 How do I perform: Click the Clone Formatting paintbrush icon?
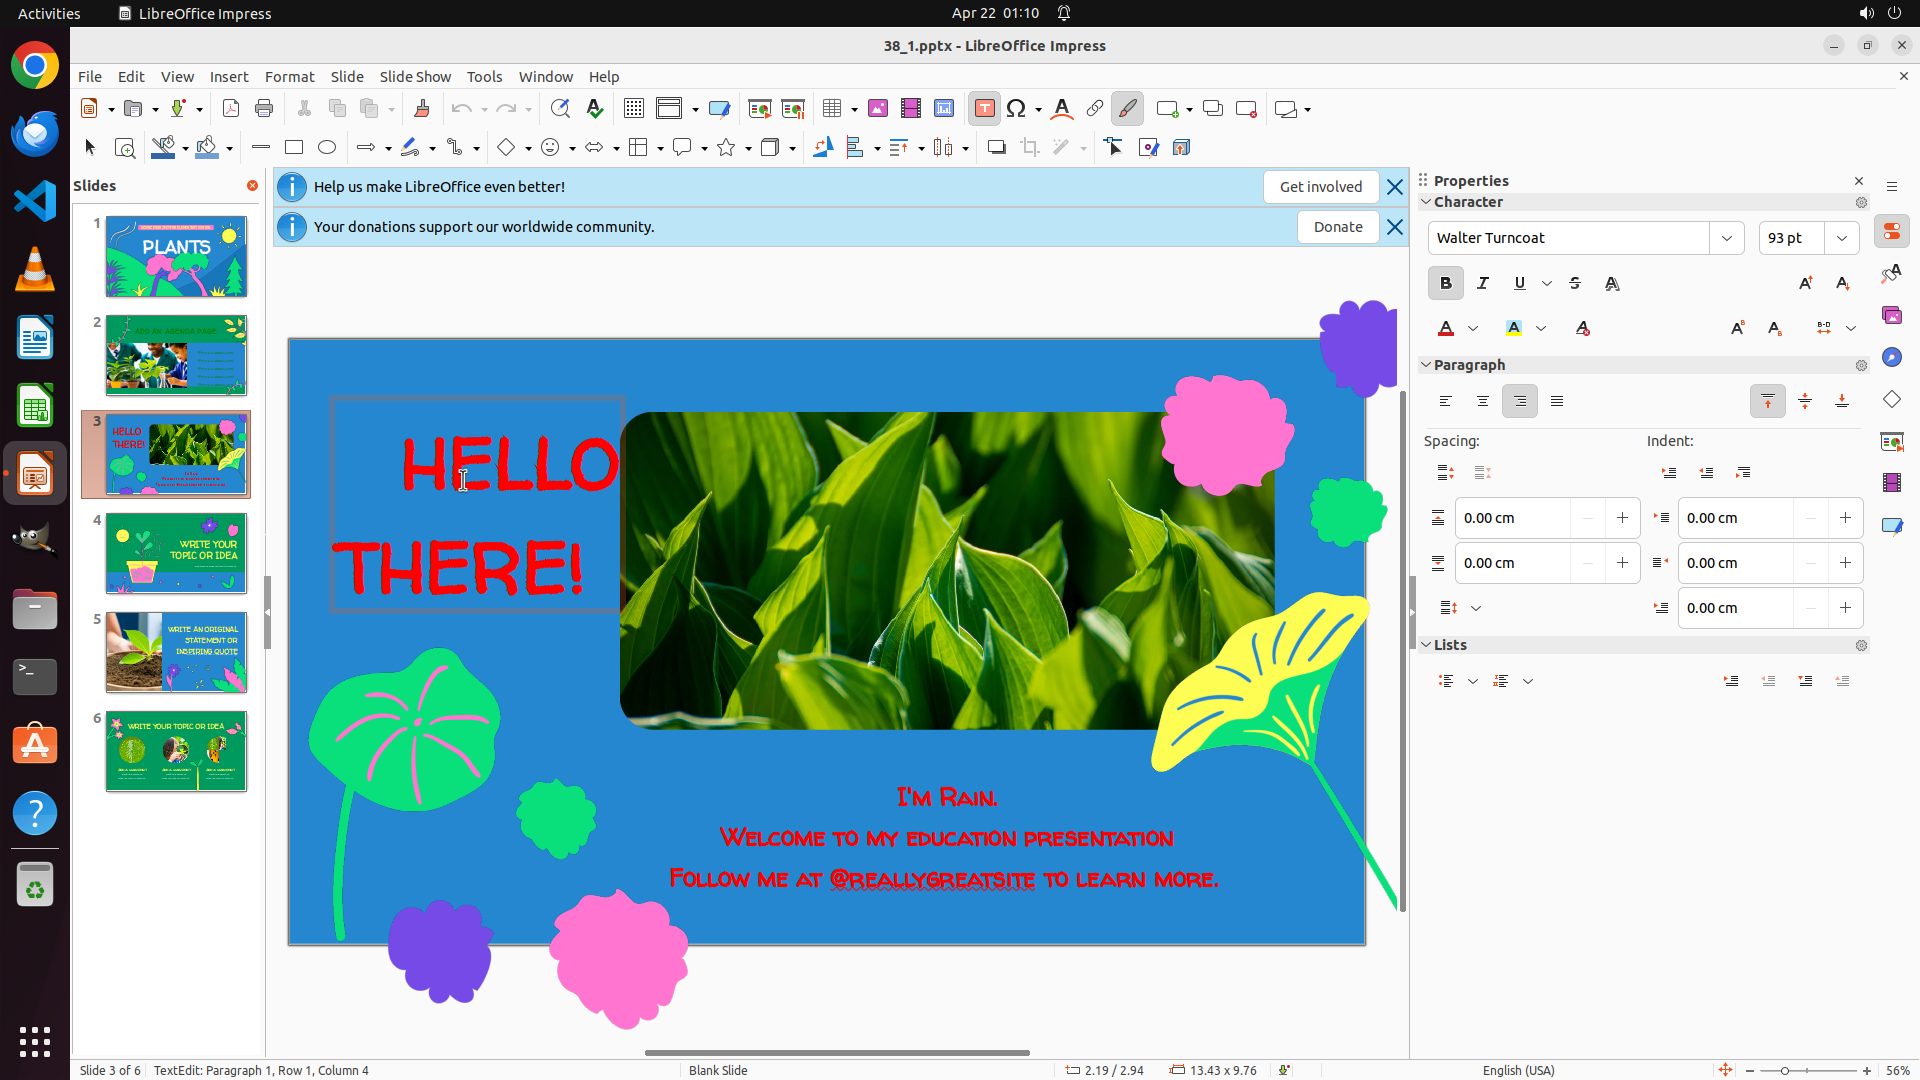click(x=421, y=109)
